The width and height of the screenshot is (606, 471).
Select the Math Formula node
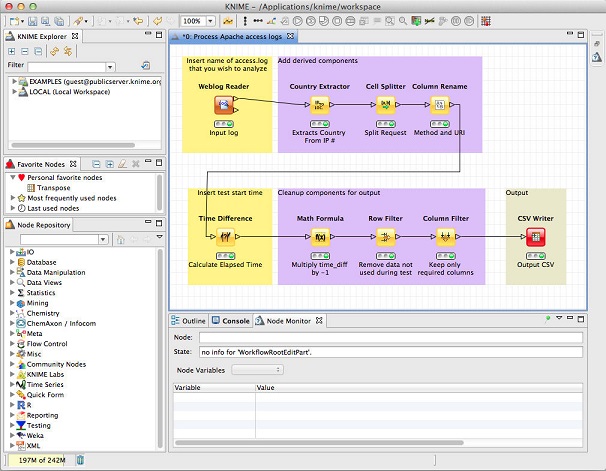[x=320, y=236]
